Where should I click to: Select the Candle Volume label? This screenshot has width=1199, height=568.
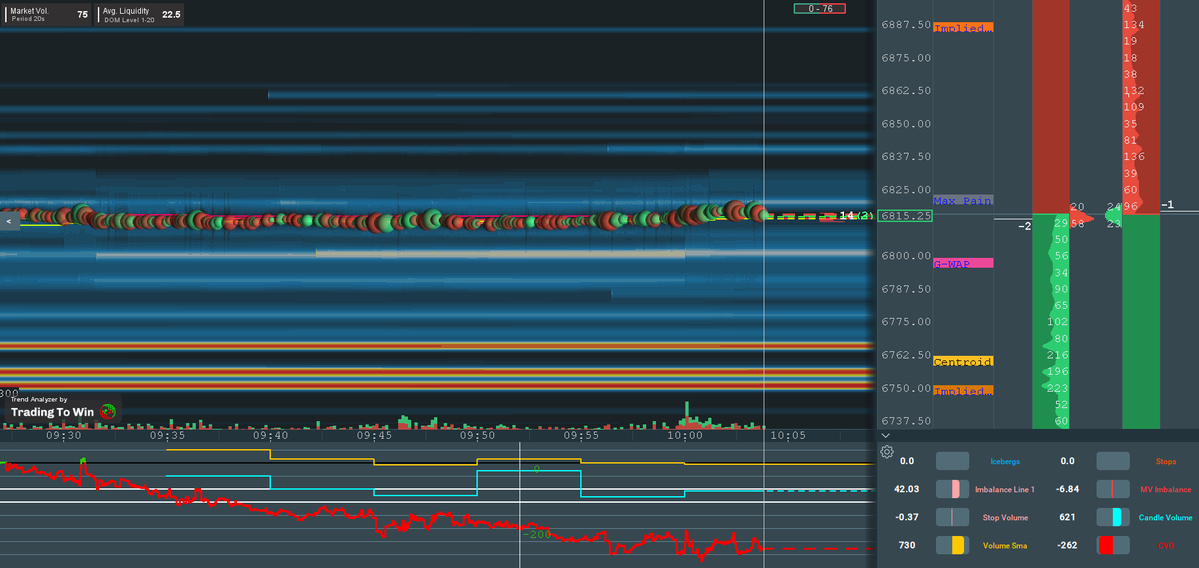(x=1165, y=518)
